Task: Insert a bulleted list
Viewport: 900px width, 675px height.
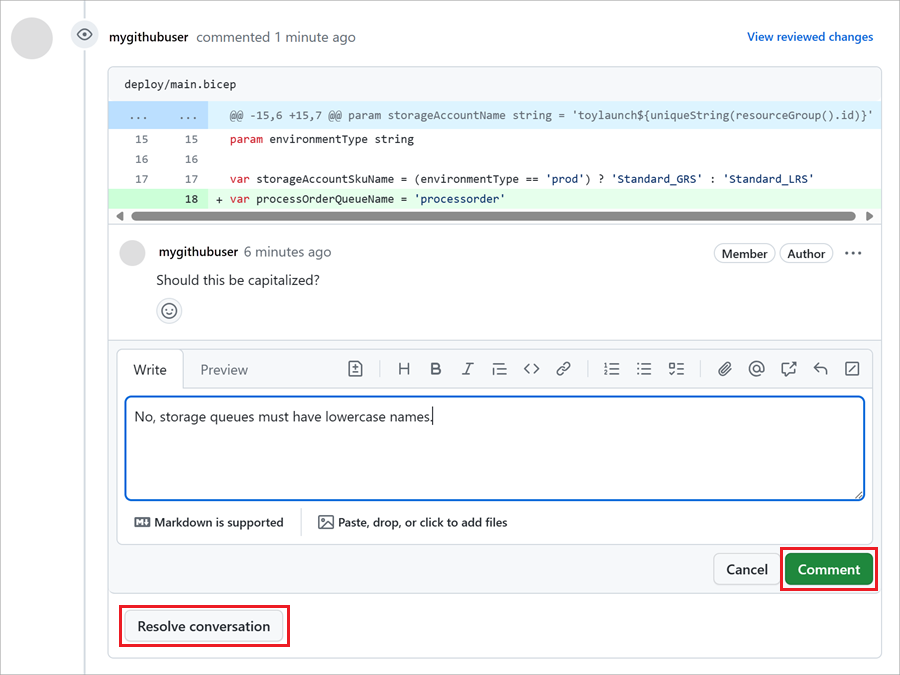Action: (x=644, y=368)
